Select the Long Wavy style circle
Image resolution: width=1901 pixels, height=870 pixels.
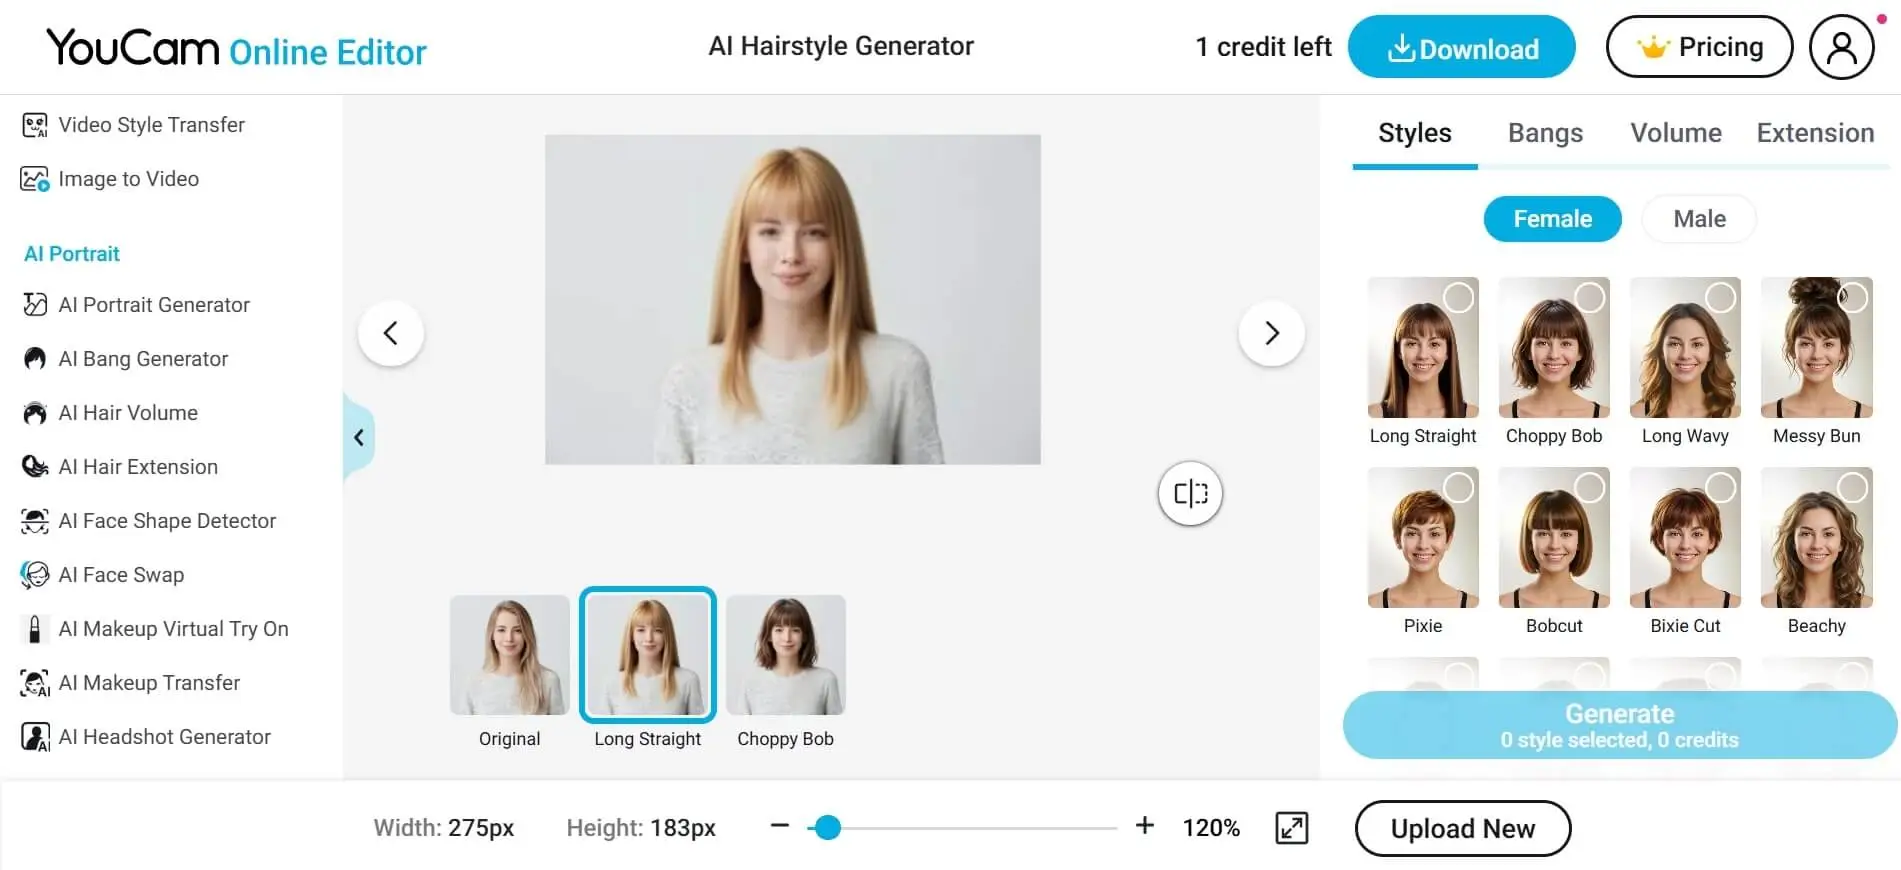1720,297
